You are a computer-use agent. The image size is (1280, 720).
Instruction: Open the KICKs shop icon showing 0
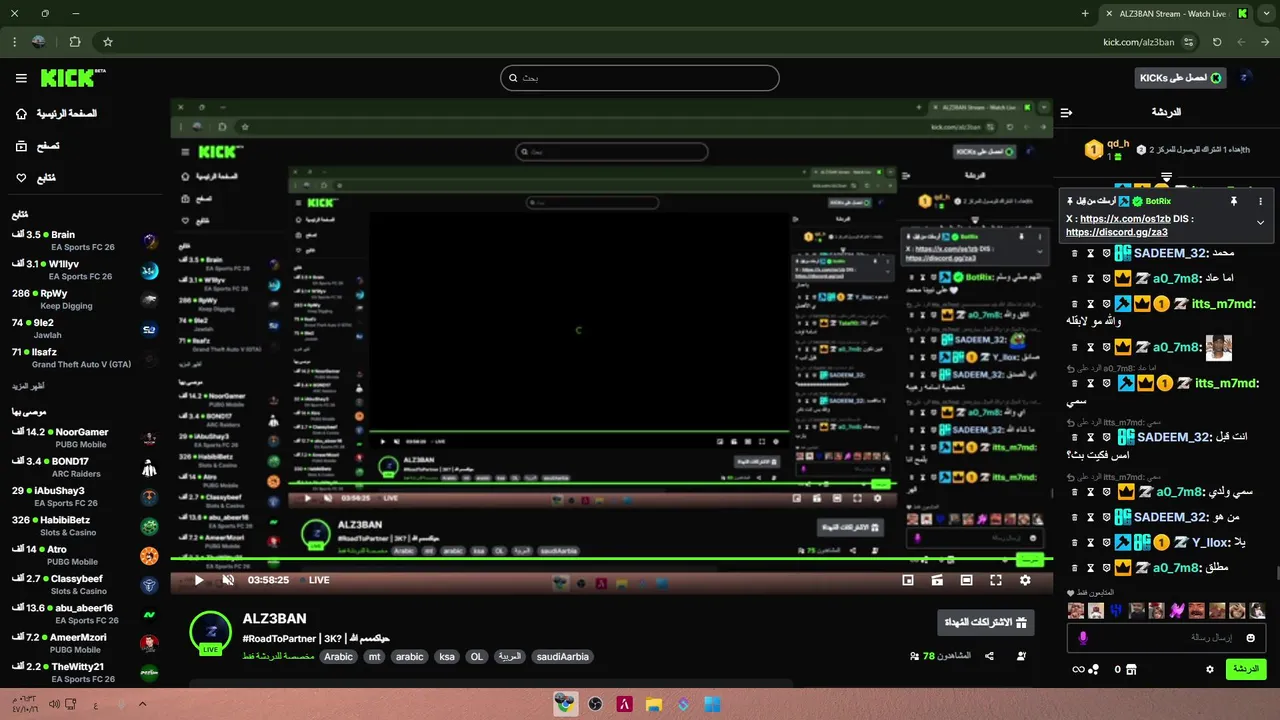1124,669
